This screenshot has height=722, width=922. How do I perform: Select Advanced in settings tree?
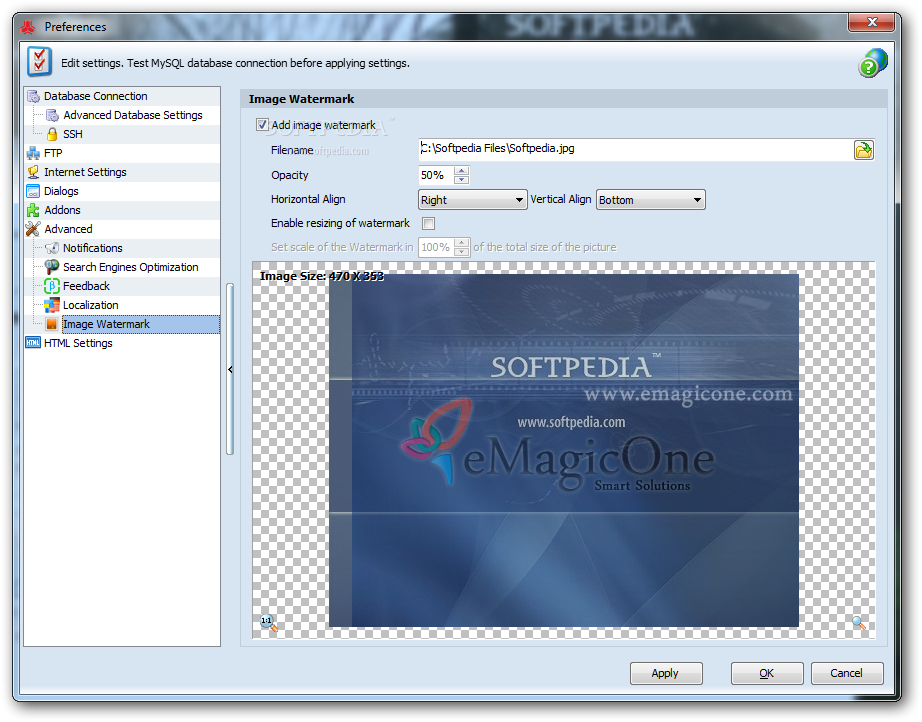68,229
